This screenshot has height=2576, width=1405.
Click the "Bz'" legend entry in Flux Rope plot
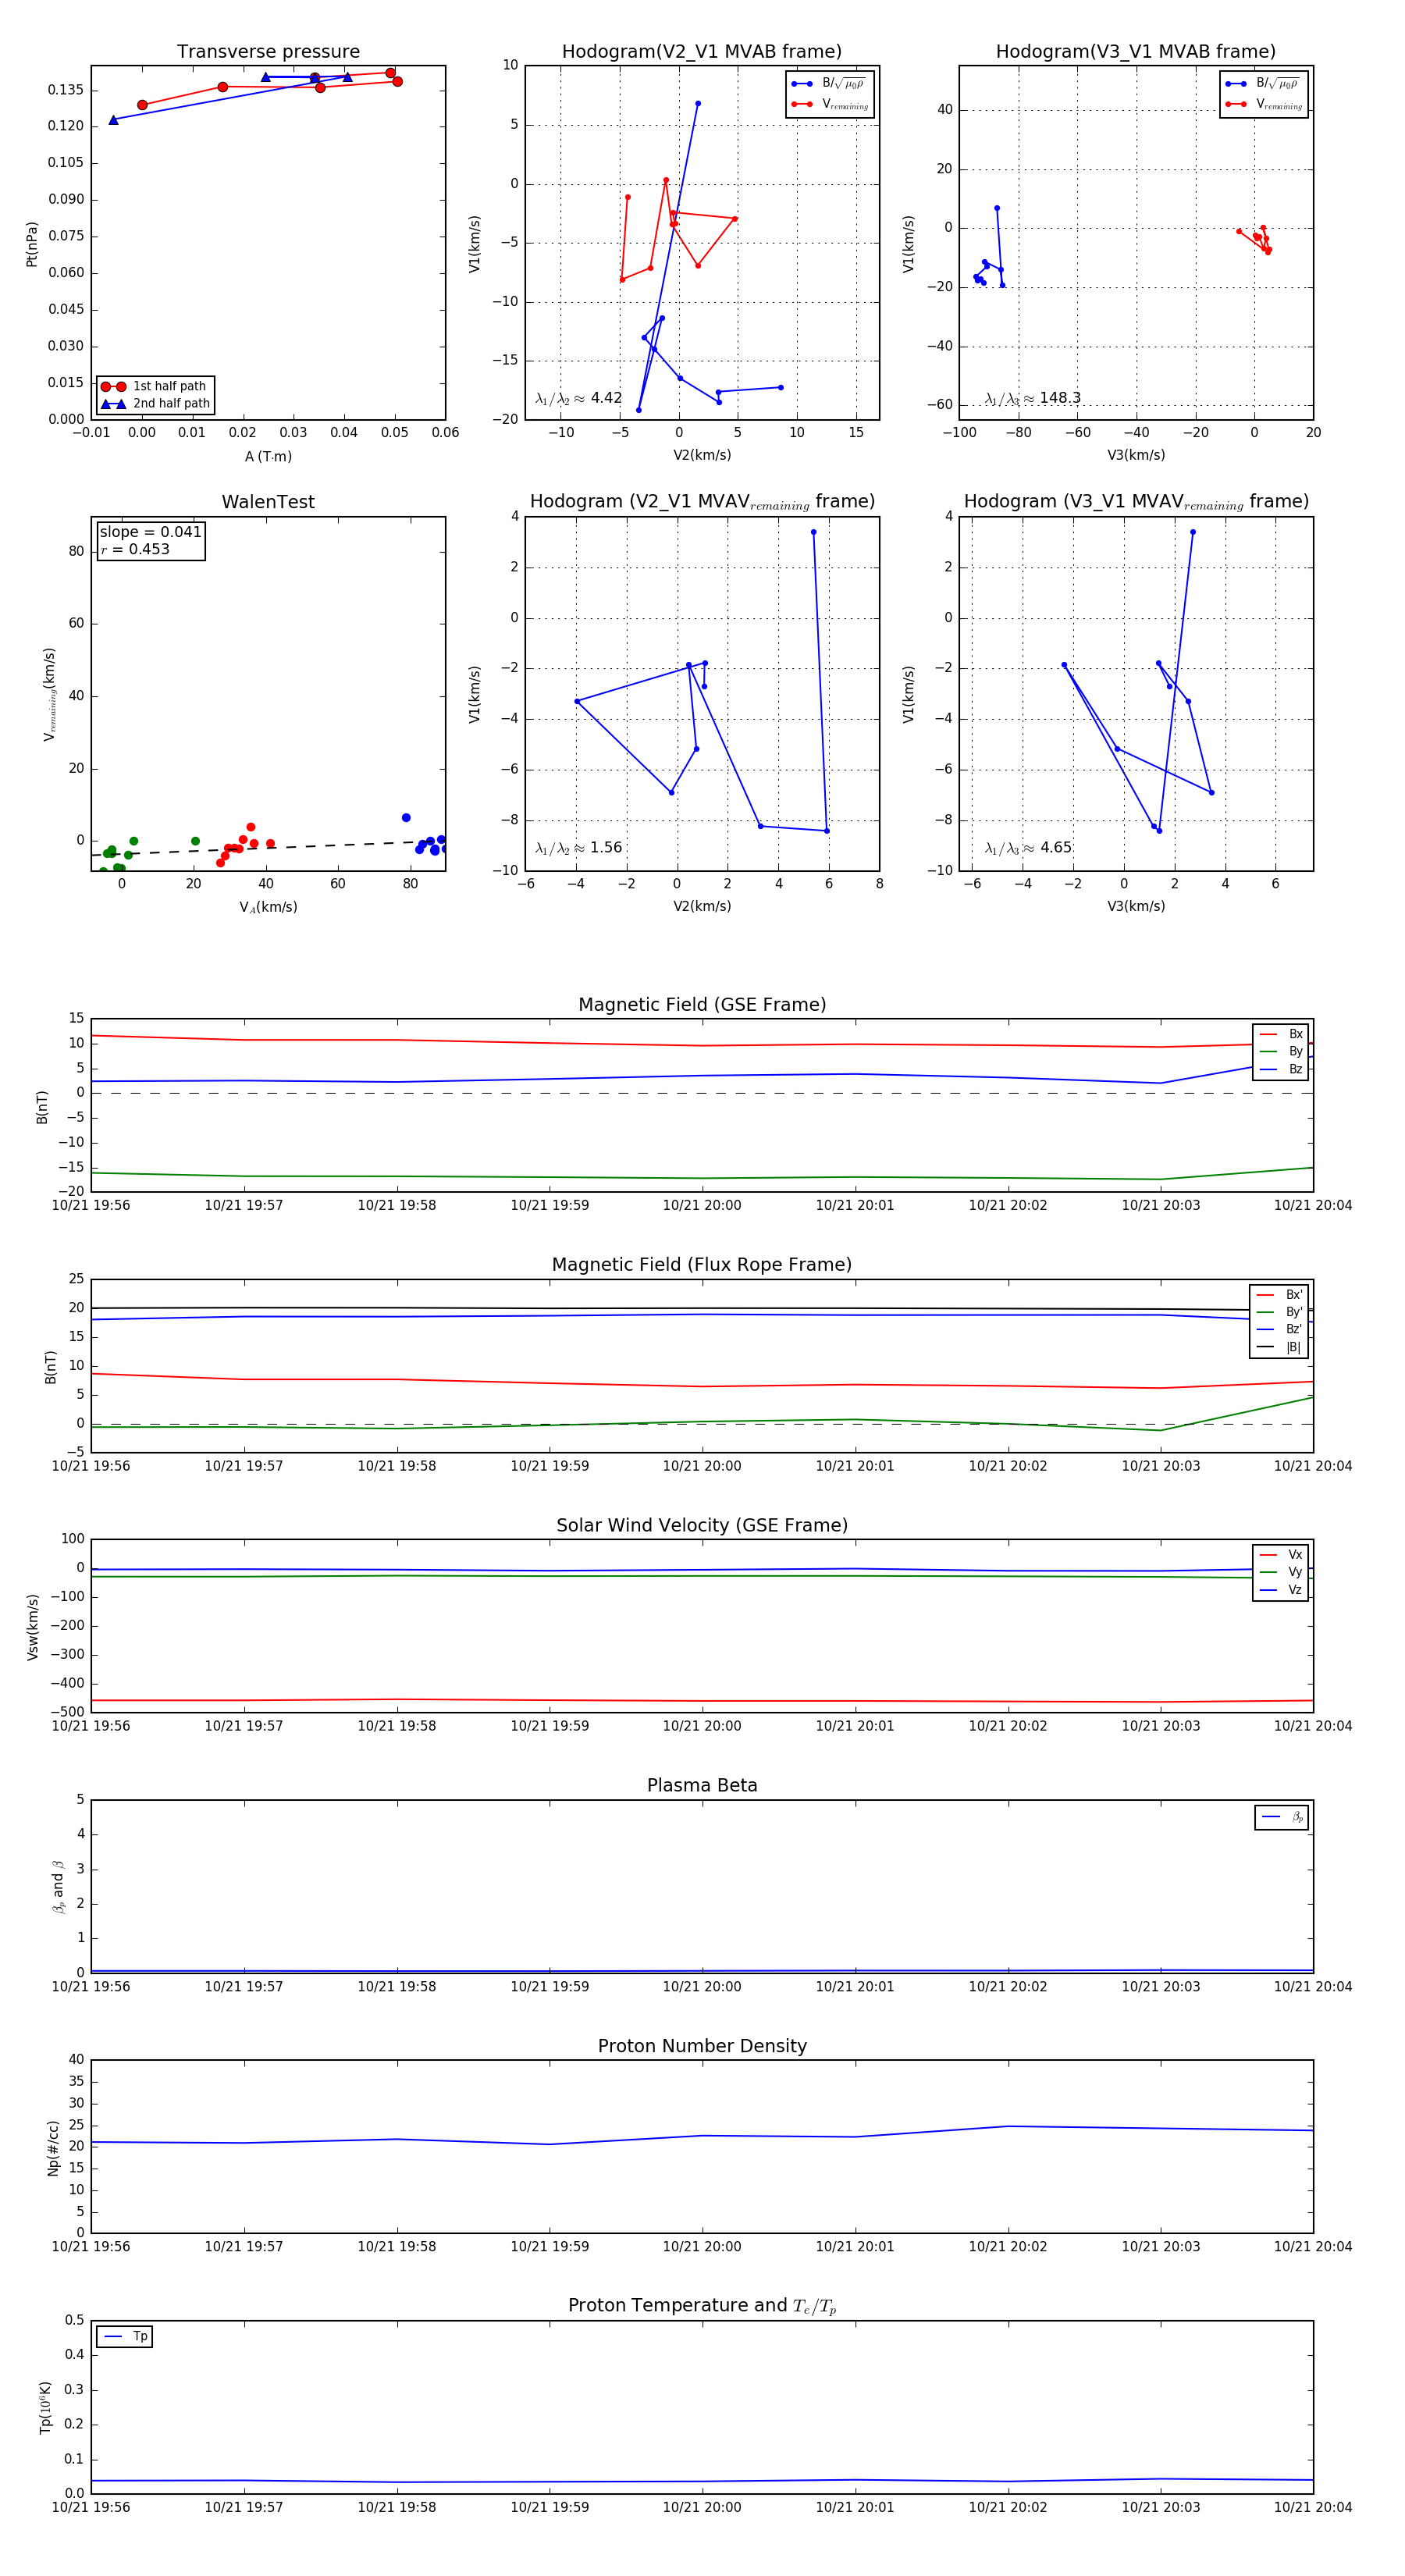coord(1279,1330)
